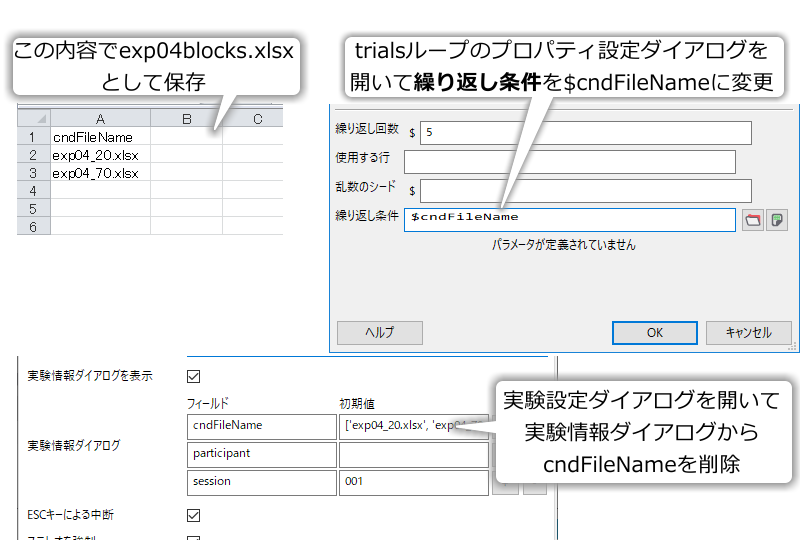Click the 初期値 column heading
This screenshot has width=800, height=540.
(x=357, y=403)
